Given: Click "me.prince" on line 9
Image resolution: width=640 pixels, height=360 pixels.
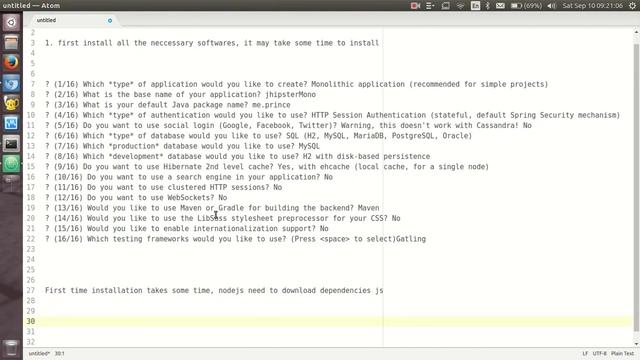Looking at the screenshot, I should click(x=271, y=105).
